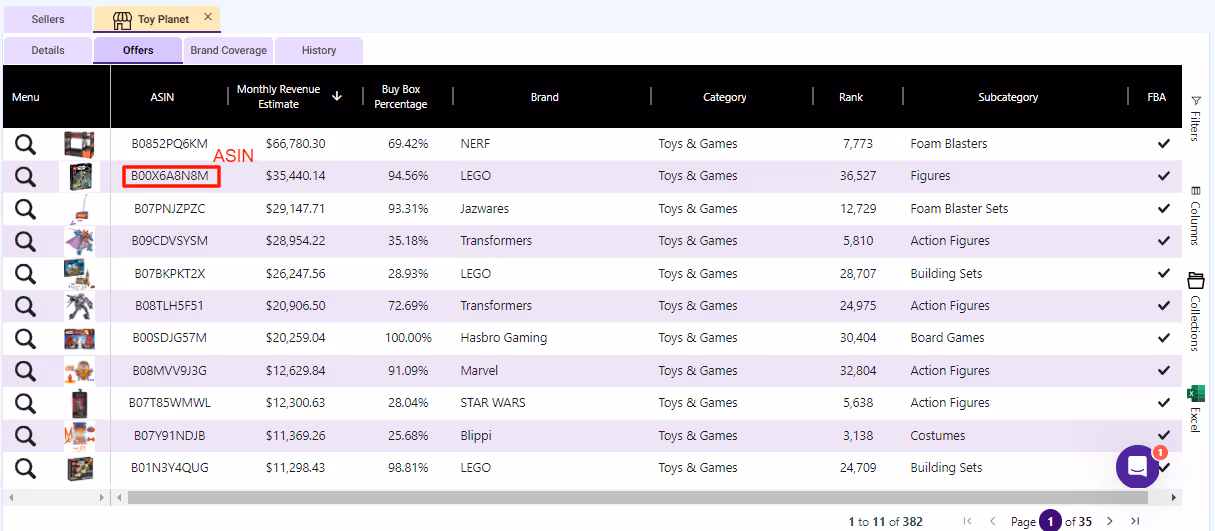Click the current page number 1 circle
Viewport: 1215px width, 531px height.
point(1050,521)
